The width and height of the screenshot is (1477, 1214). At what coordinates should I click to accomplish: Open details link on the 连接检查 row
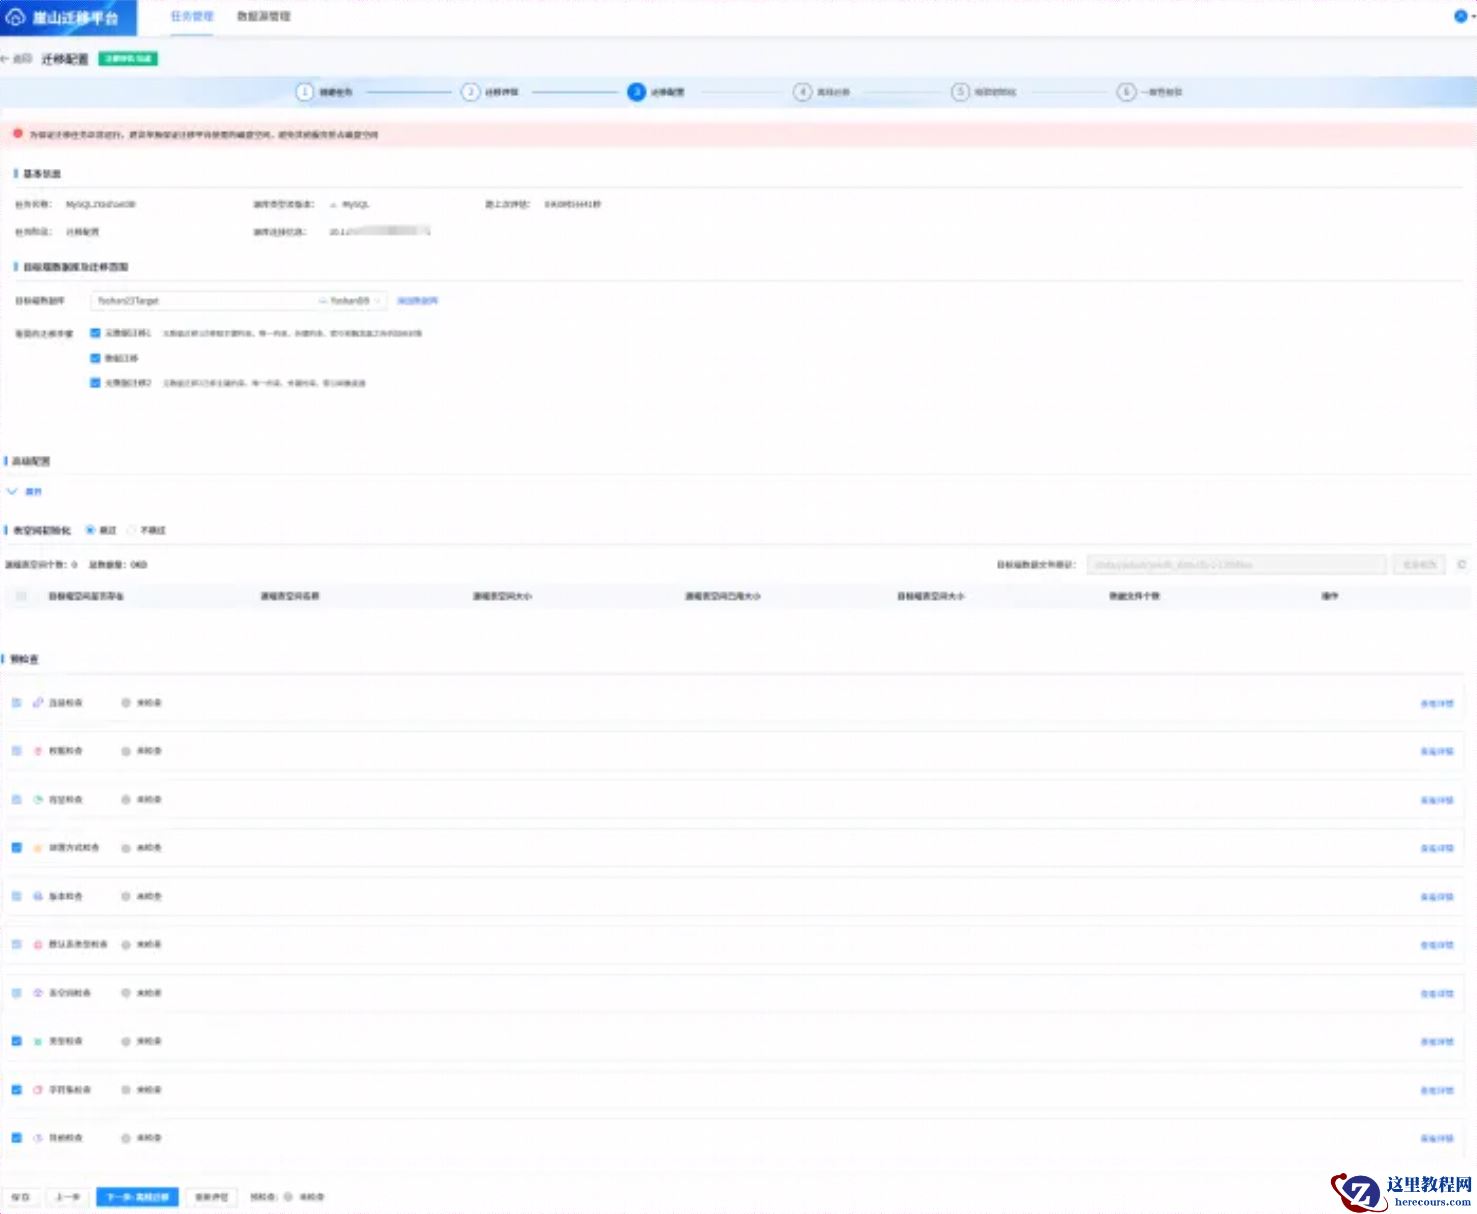point(1437,704)
